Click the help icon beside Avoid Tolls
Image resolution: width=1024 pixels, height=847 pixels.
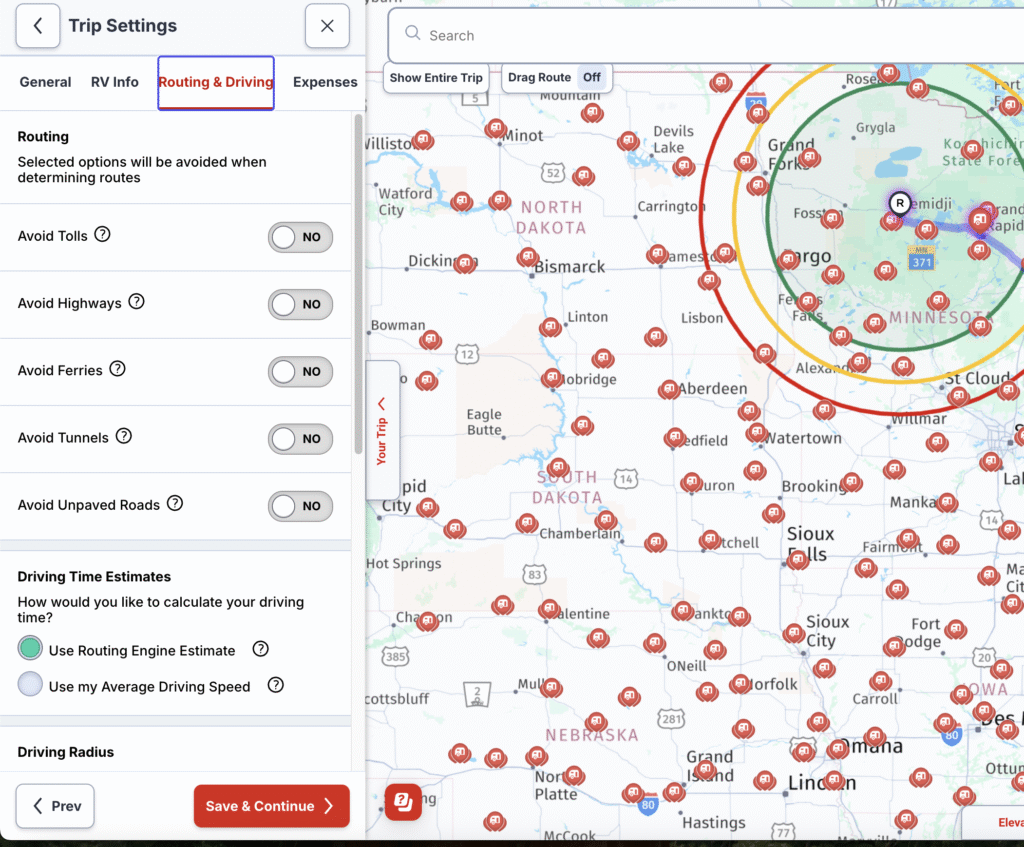click(x=102, y=235)
